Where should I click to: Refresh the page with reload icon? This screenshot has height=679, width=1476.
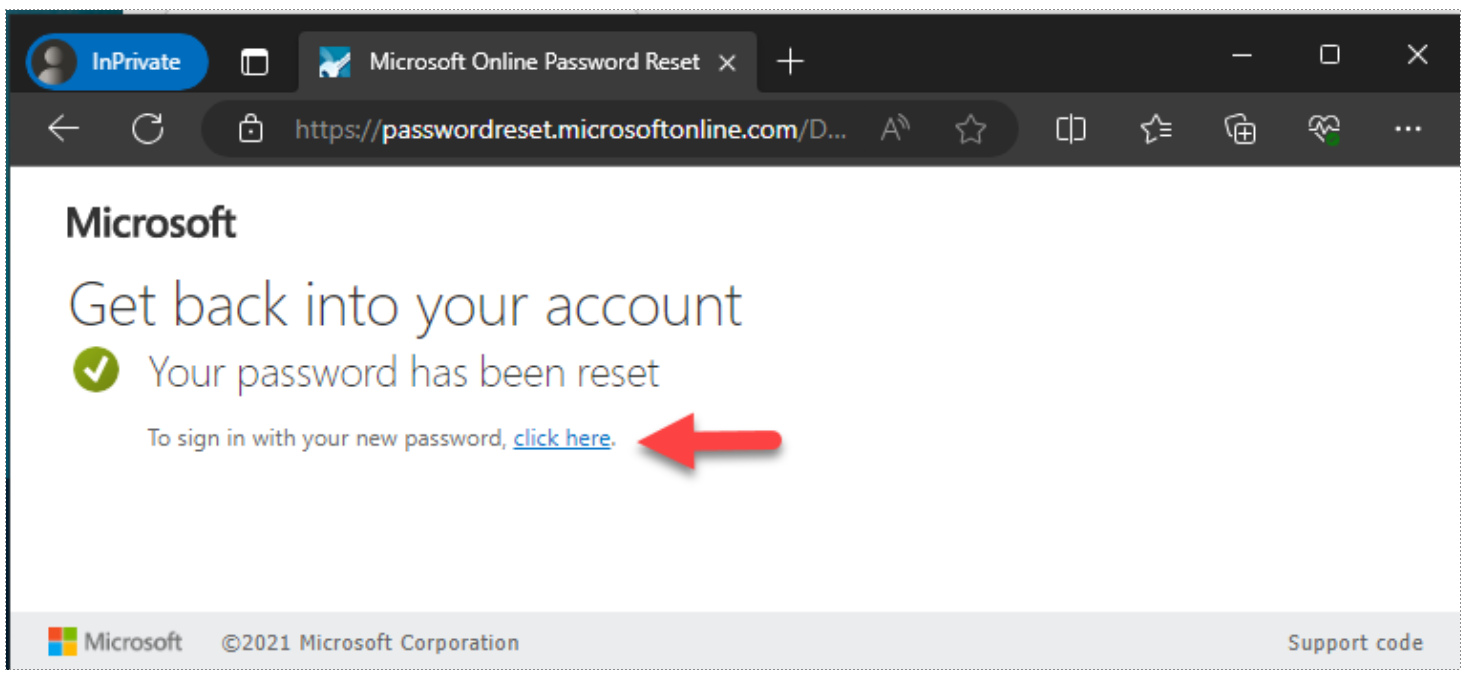(148, 129)
